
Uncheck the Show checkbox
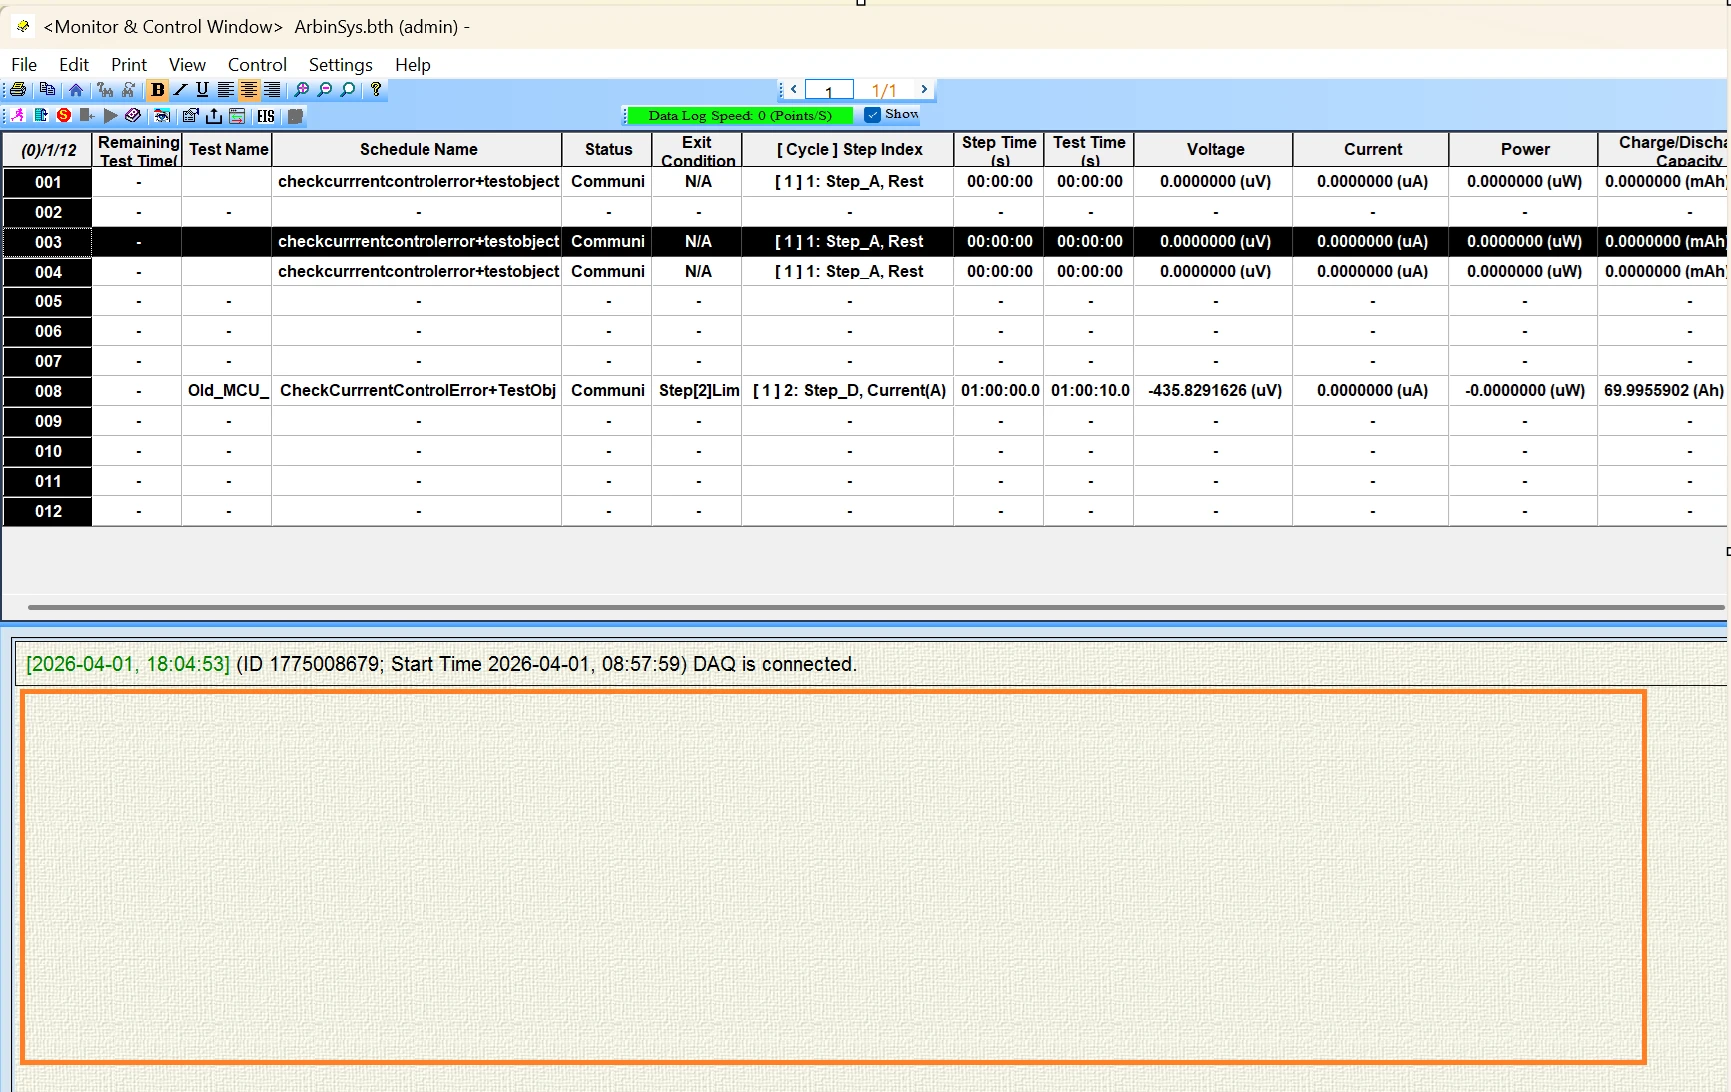[x=872, y=114]
